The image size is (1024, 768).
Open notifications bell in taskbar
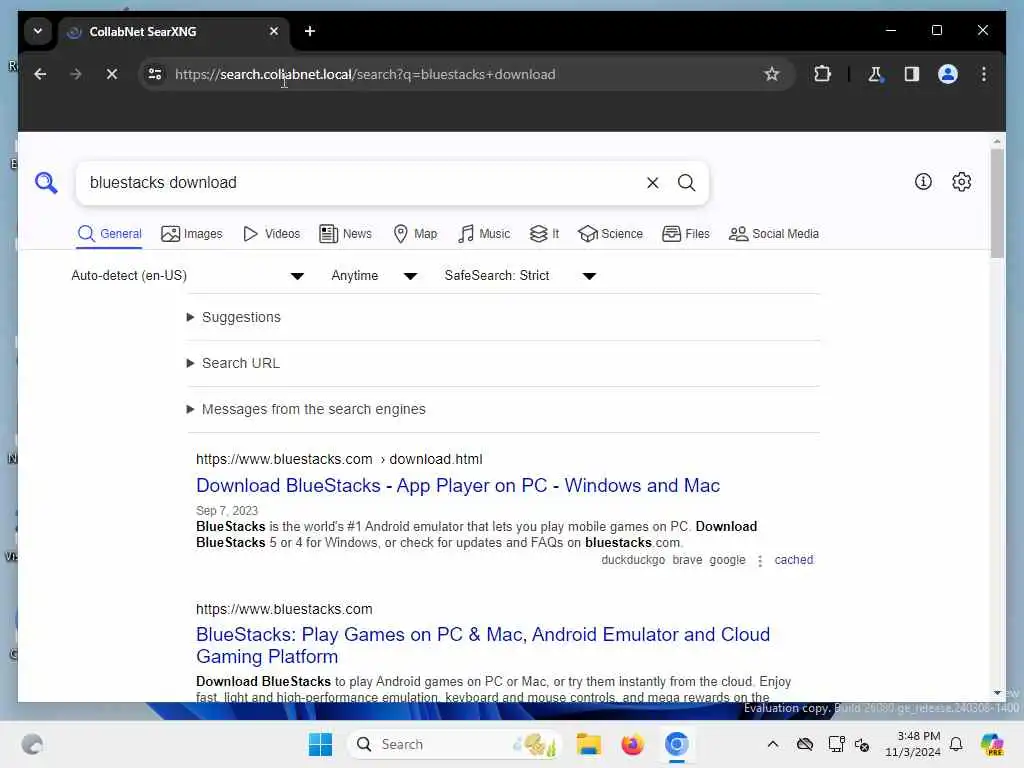pyautogui.click(x=956, y=744)
